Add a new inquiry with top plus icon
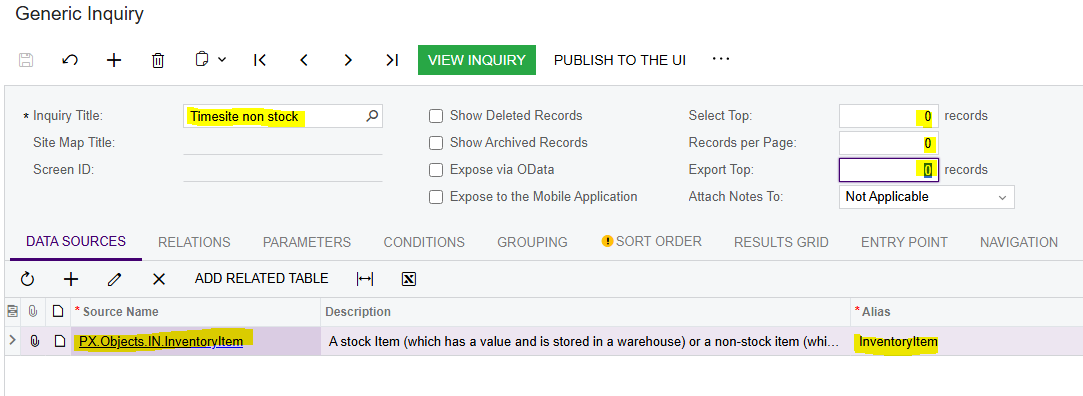The image size is (1083, 396). [x=114, y=60]
